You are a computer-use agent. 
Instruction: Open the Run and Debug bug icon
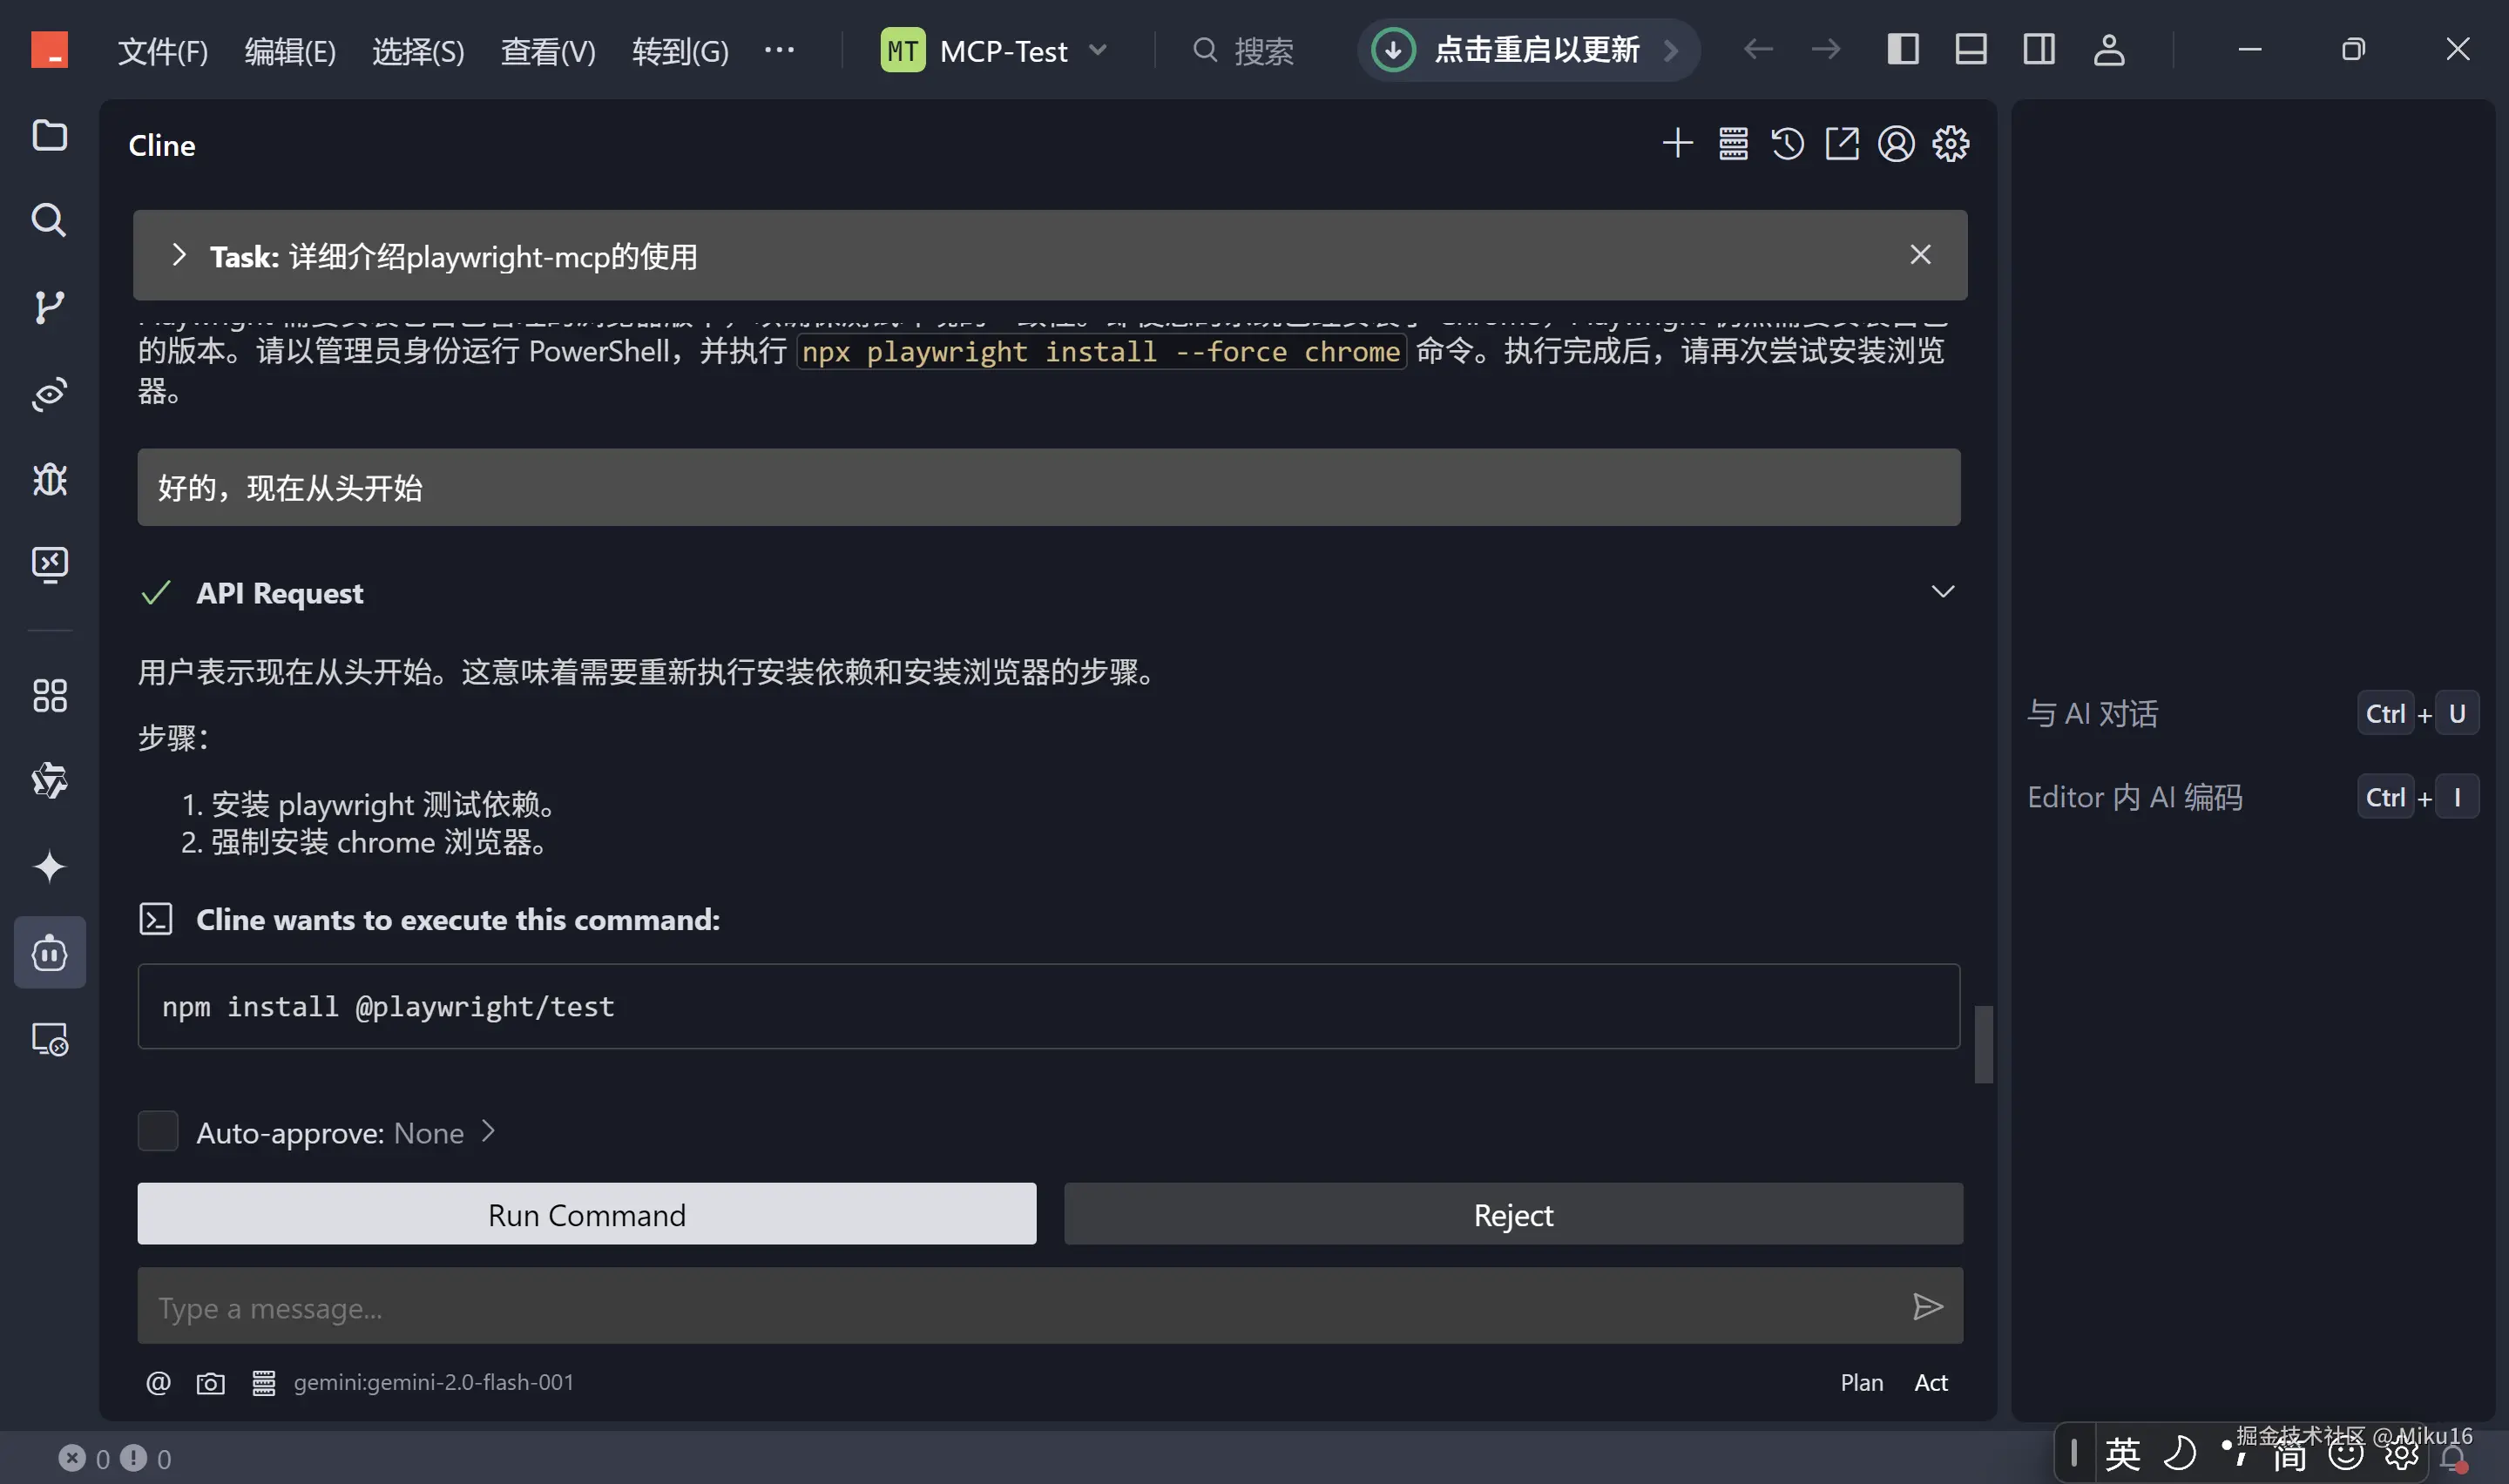49,480
